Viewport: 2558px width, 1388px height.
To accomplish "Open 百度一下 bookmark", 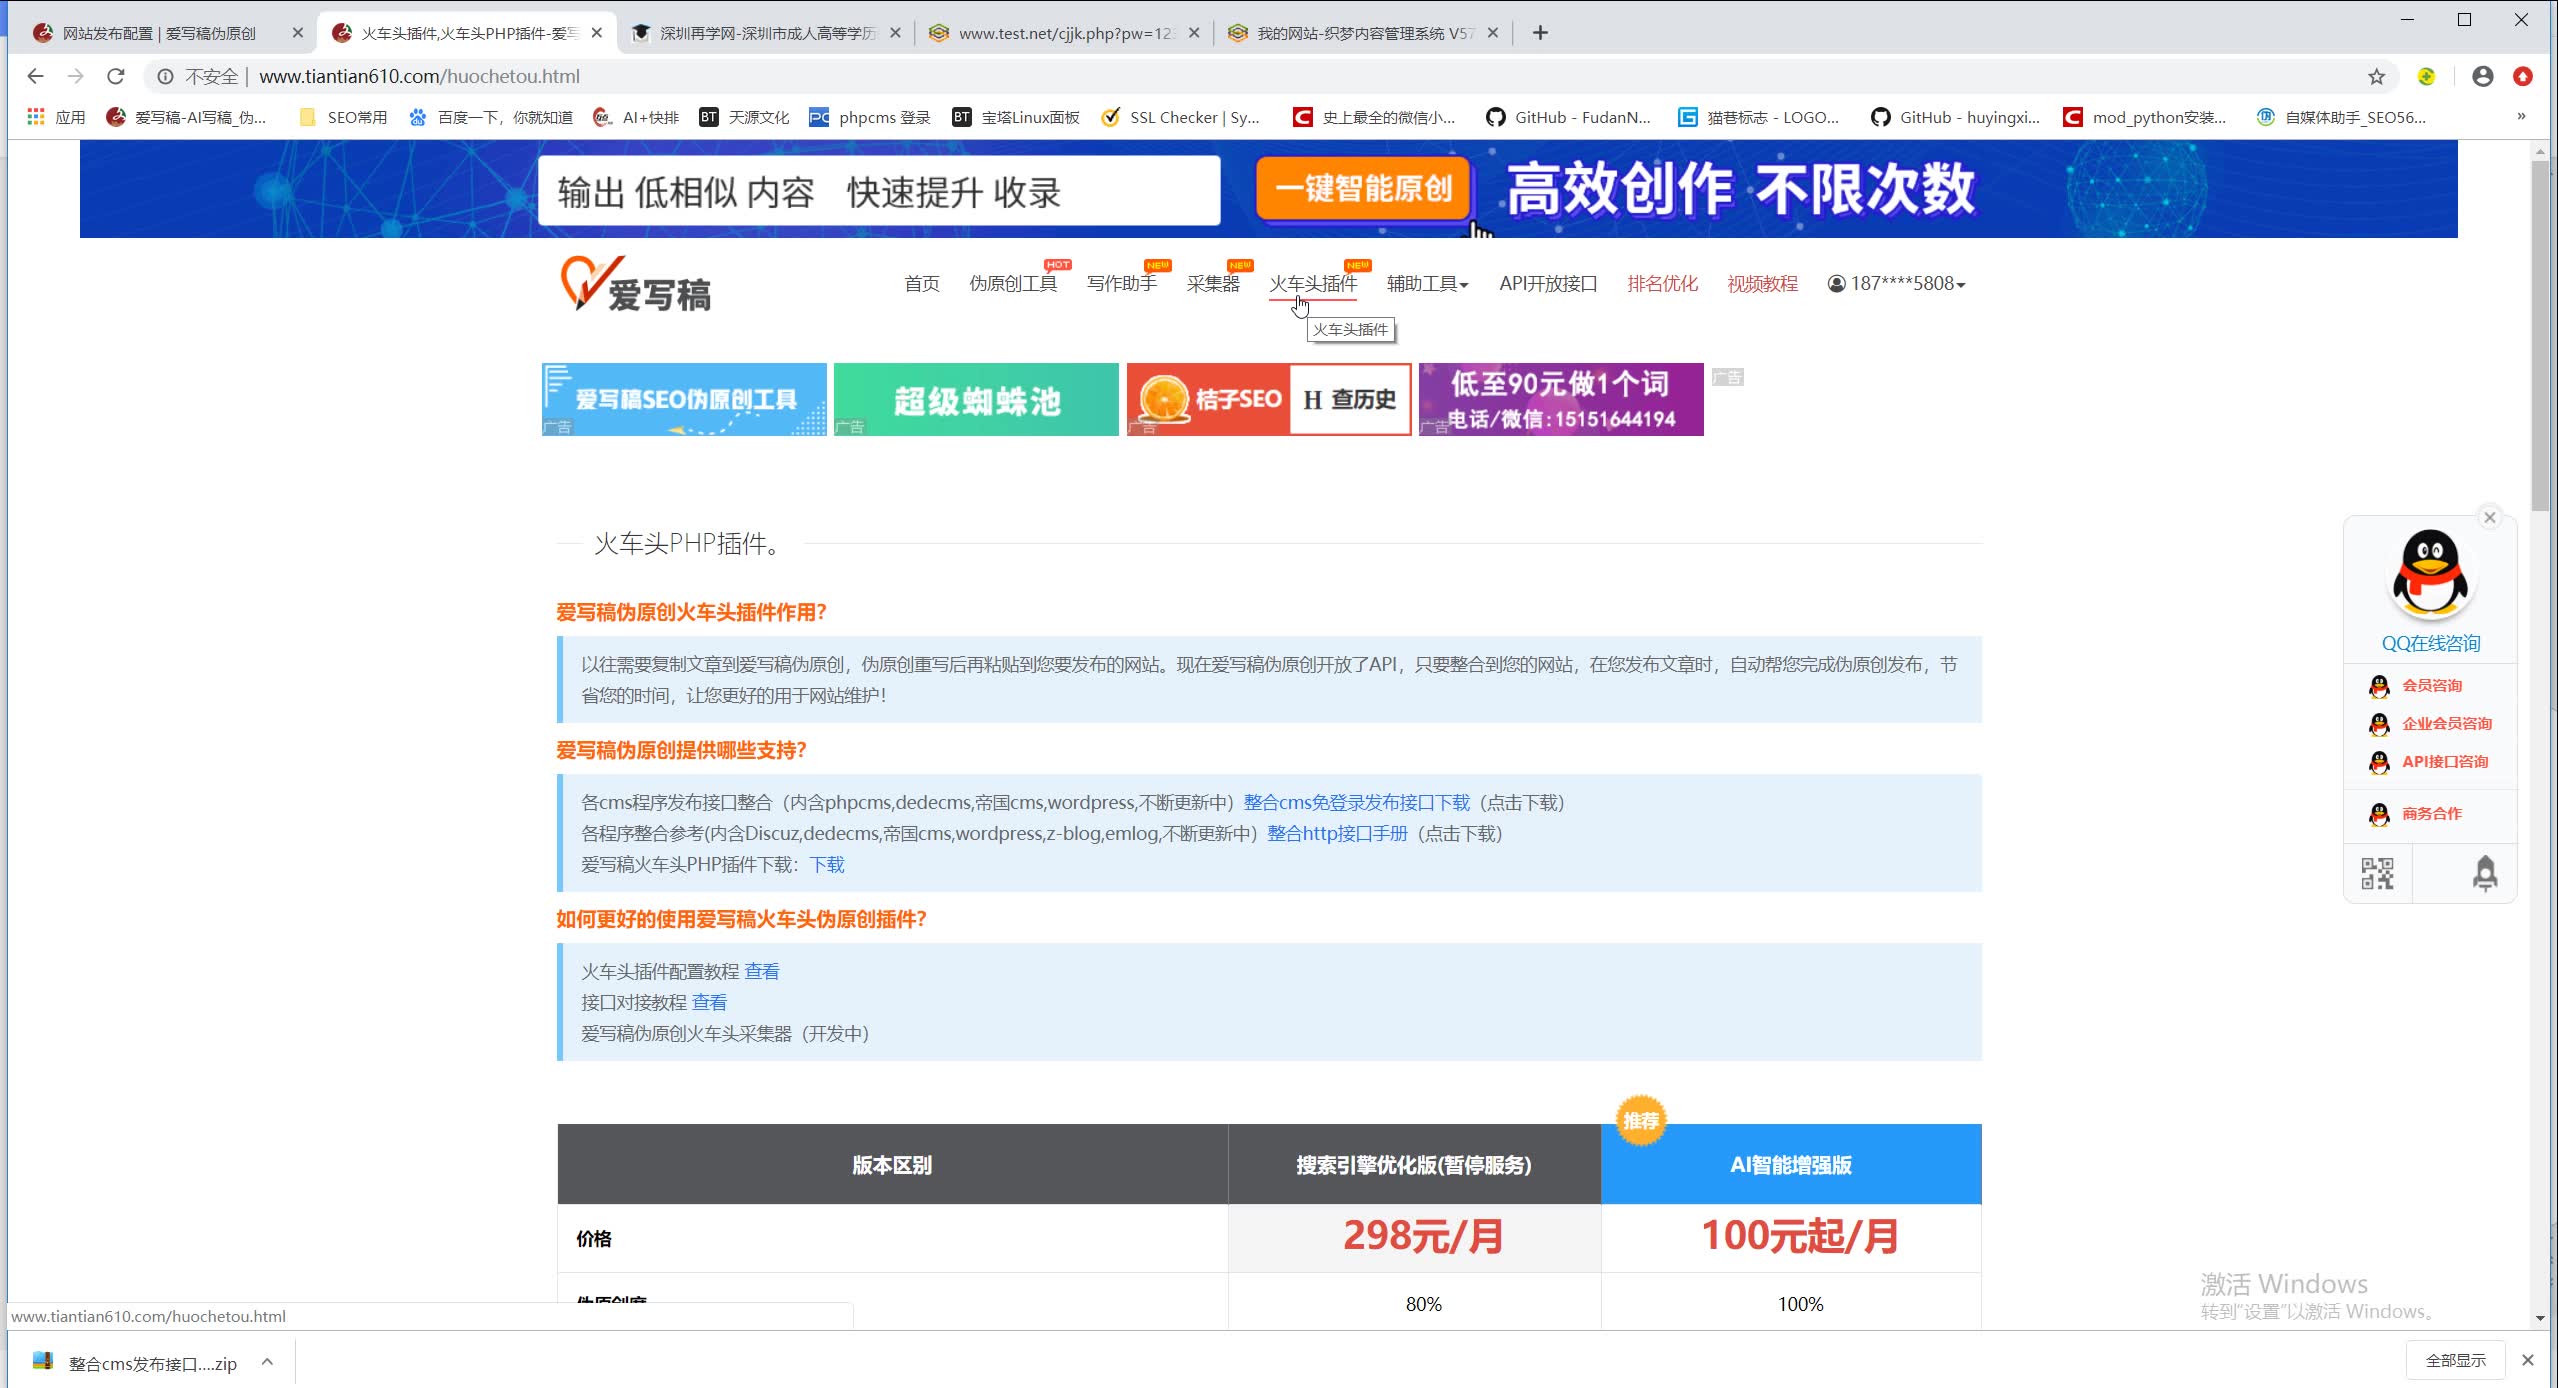I will click(491, 117).
